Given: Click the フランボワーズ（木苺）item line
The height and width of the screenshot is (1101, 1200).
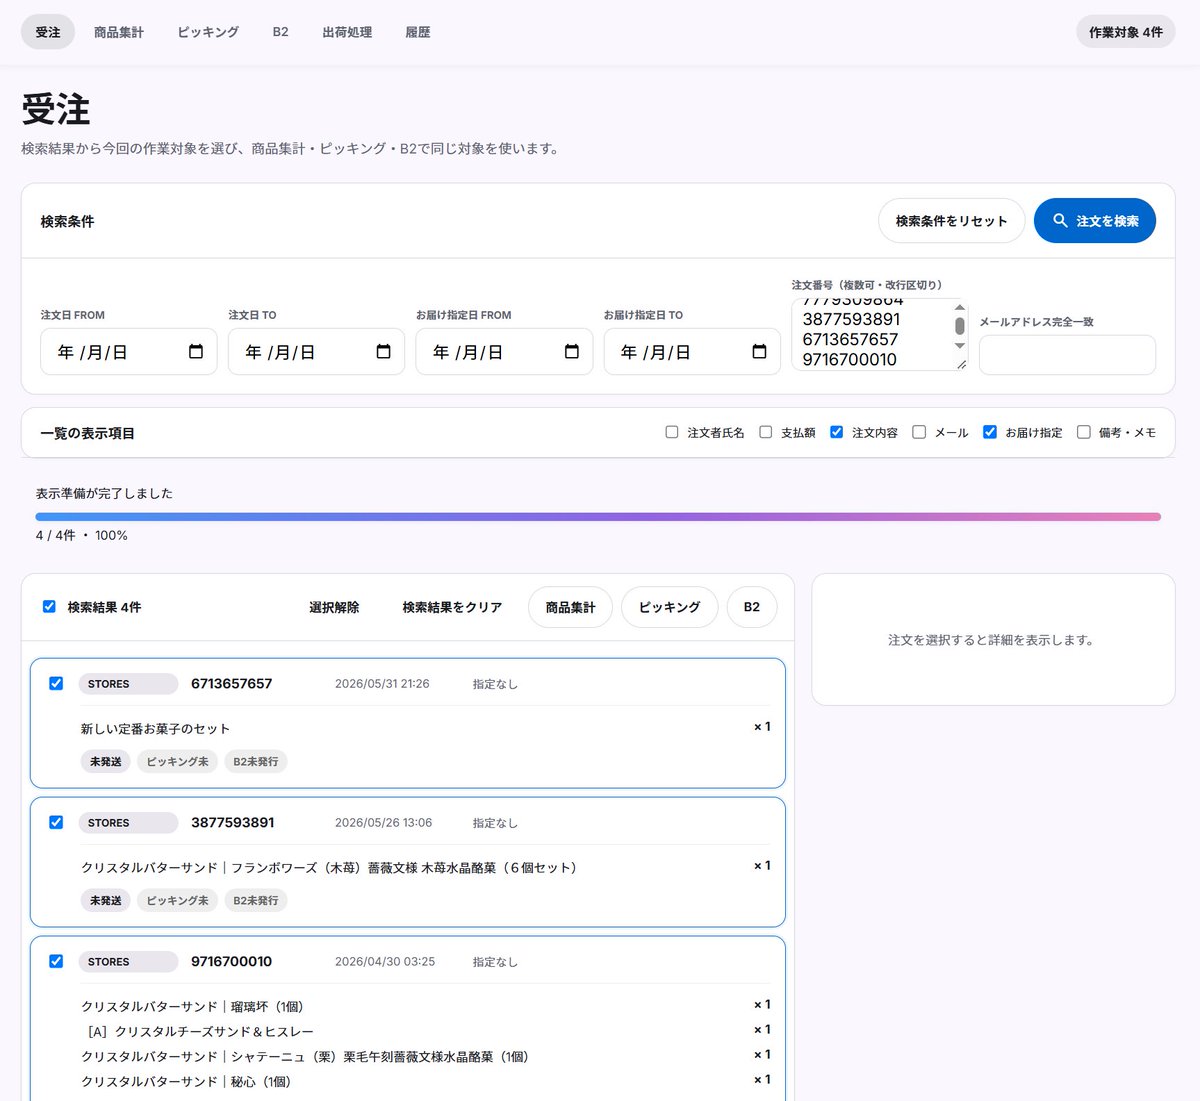Looking at the screenshot, I should [331, 868].
